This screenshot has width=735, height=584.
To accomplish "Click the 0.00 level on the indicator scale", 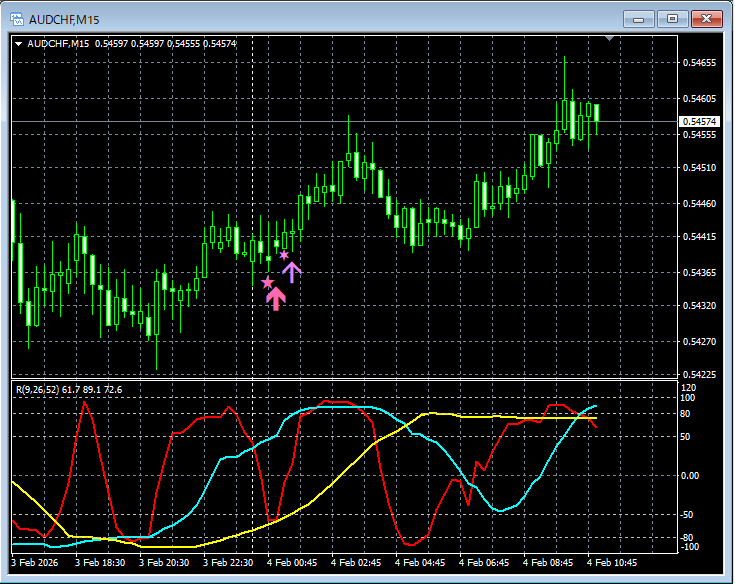I will tap(690, 476).
